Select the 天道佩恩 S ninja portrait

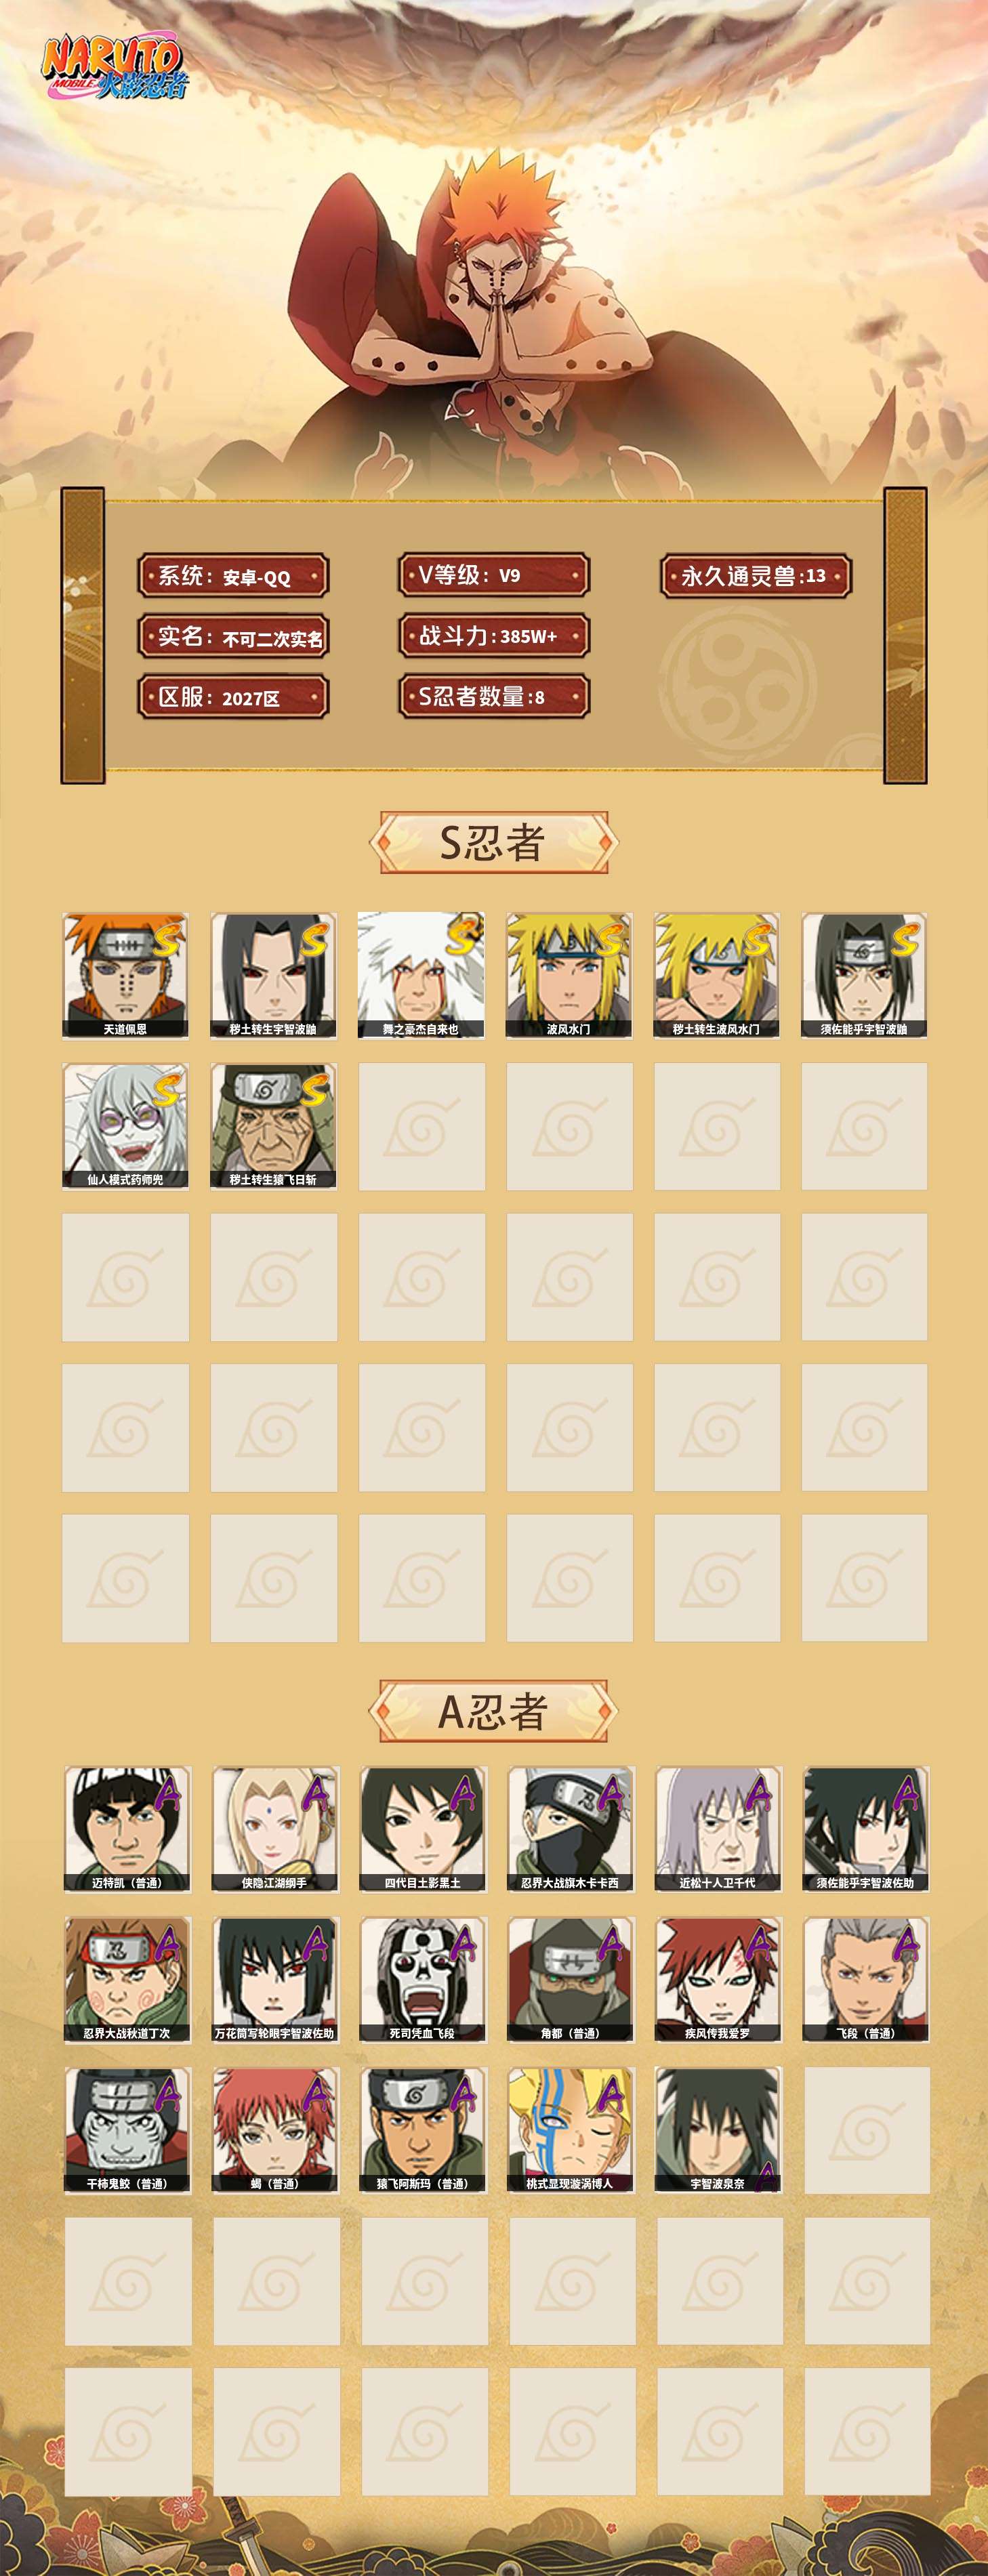(125, 975)
